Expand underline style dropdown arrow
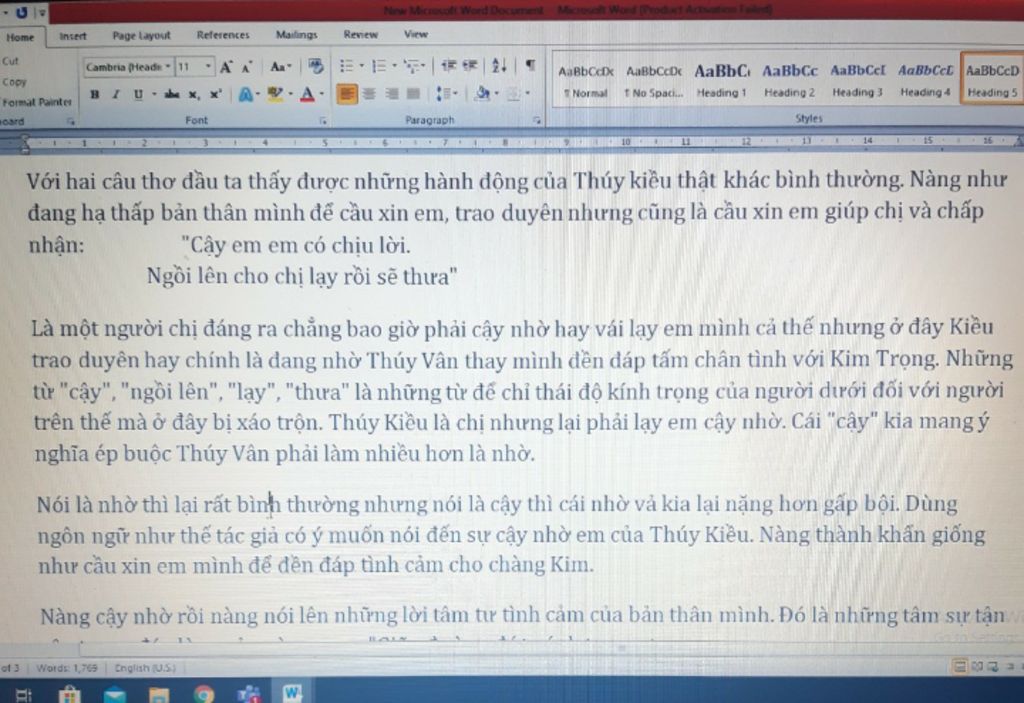 click(x=154, y=94)
